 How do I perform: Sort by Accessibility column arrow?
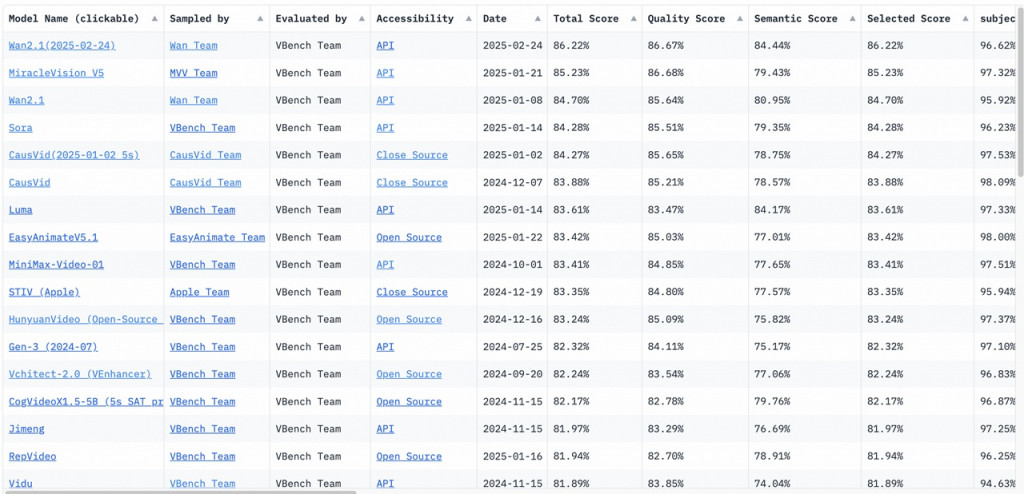click(x=468, y=19)
